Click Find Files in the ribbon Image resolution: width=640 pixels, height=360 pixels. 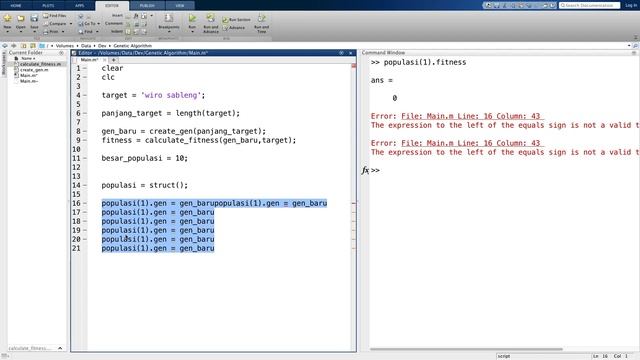tap(55, 16)
